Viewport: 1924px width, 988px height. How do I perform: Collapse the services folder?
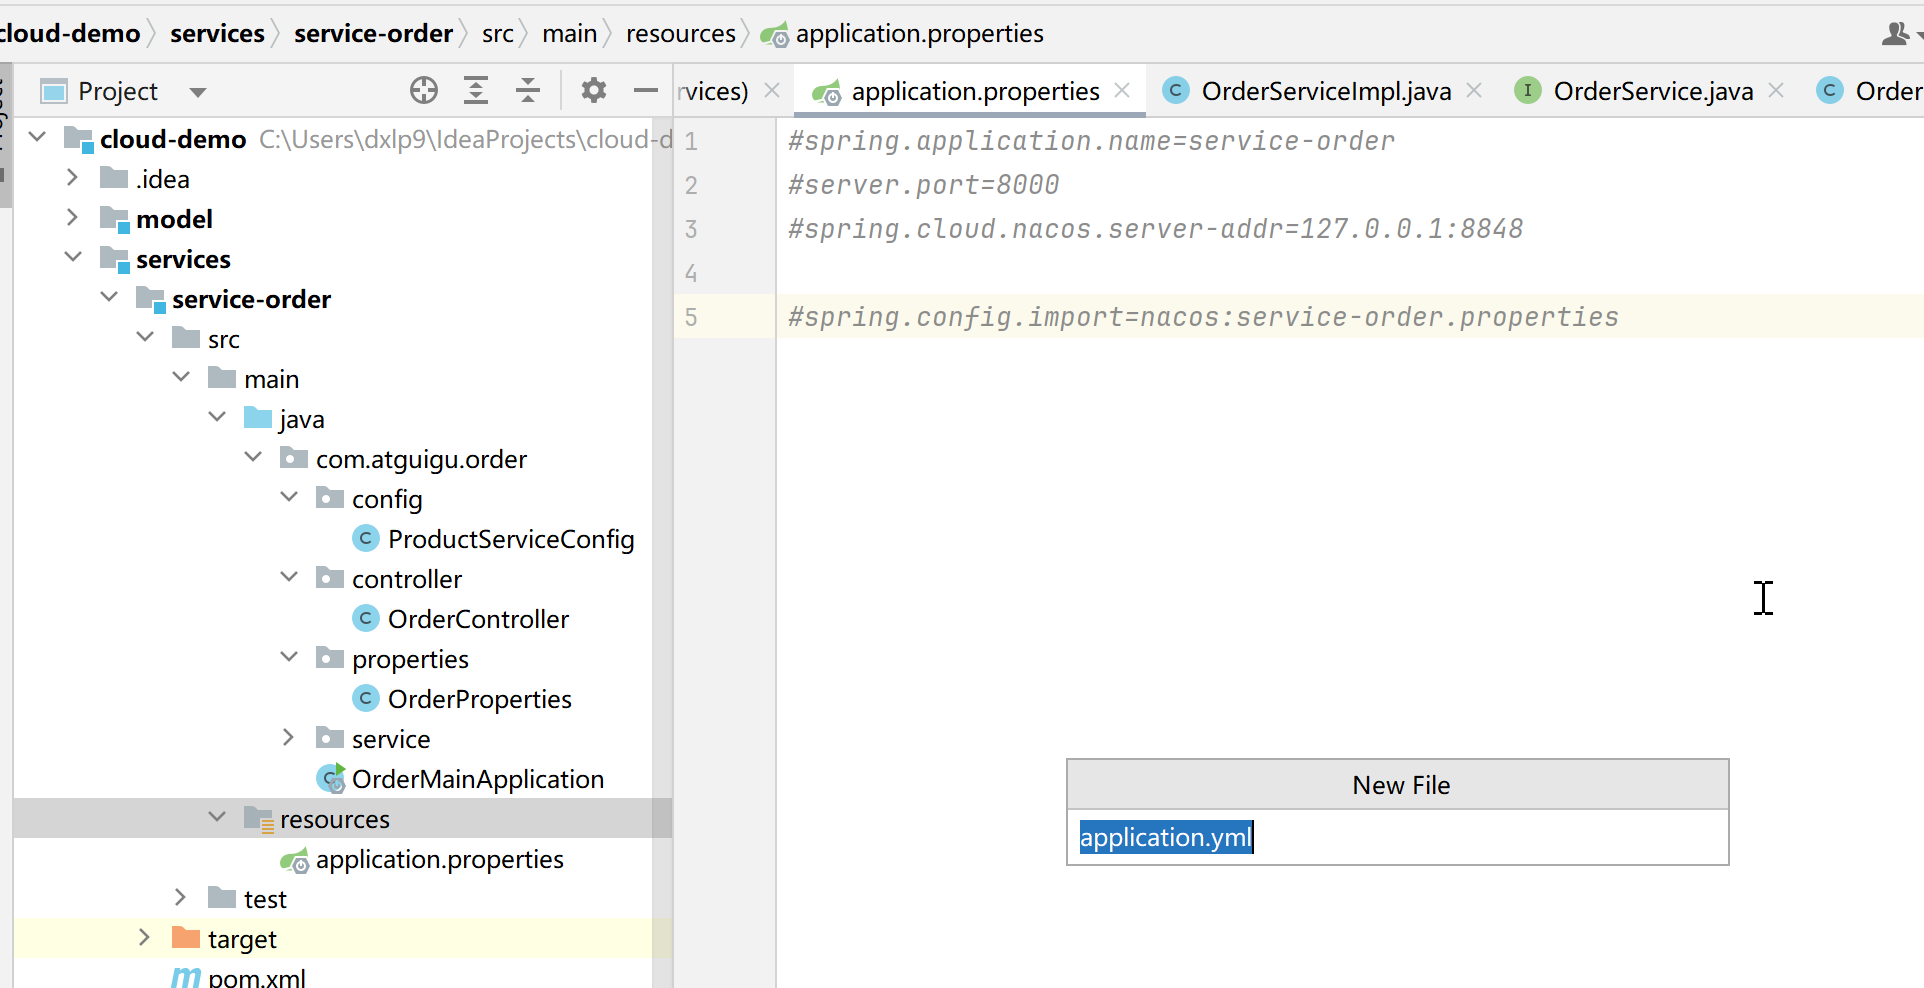coord(73,257)
